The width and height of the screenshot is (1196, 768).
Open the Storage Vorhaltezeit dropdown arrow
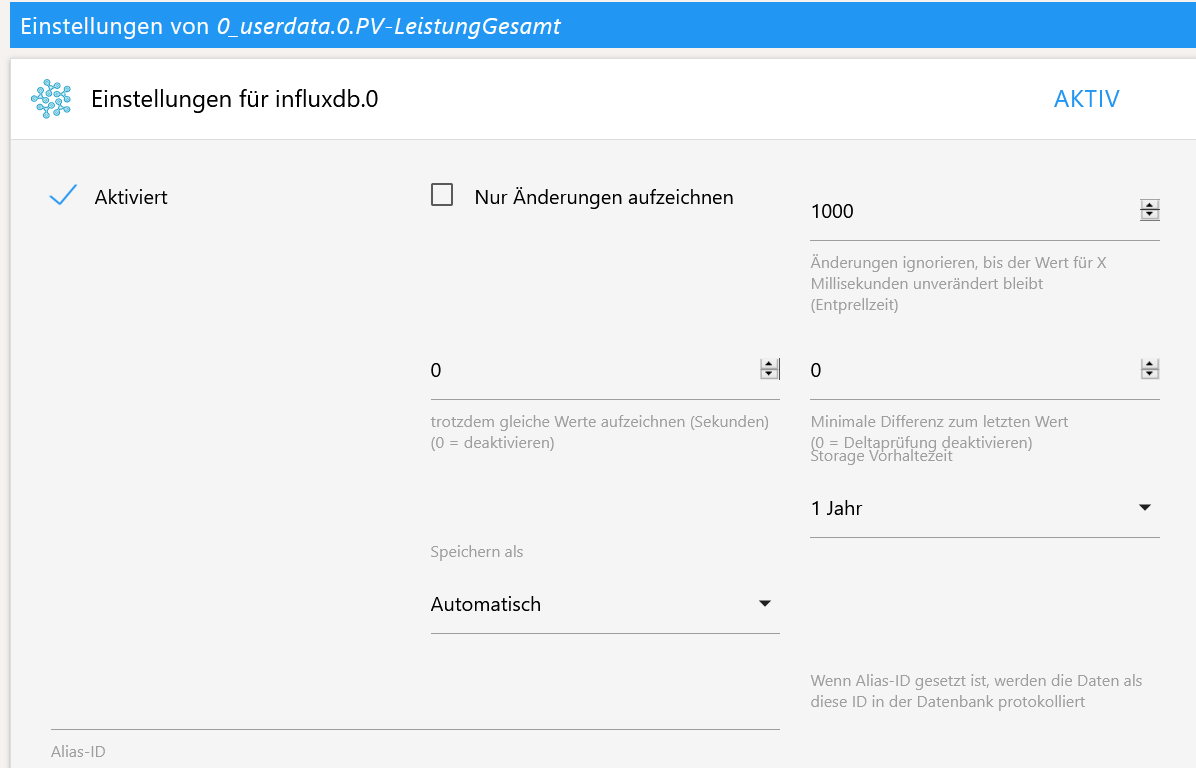pos(1145,508)
